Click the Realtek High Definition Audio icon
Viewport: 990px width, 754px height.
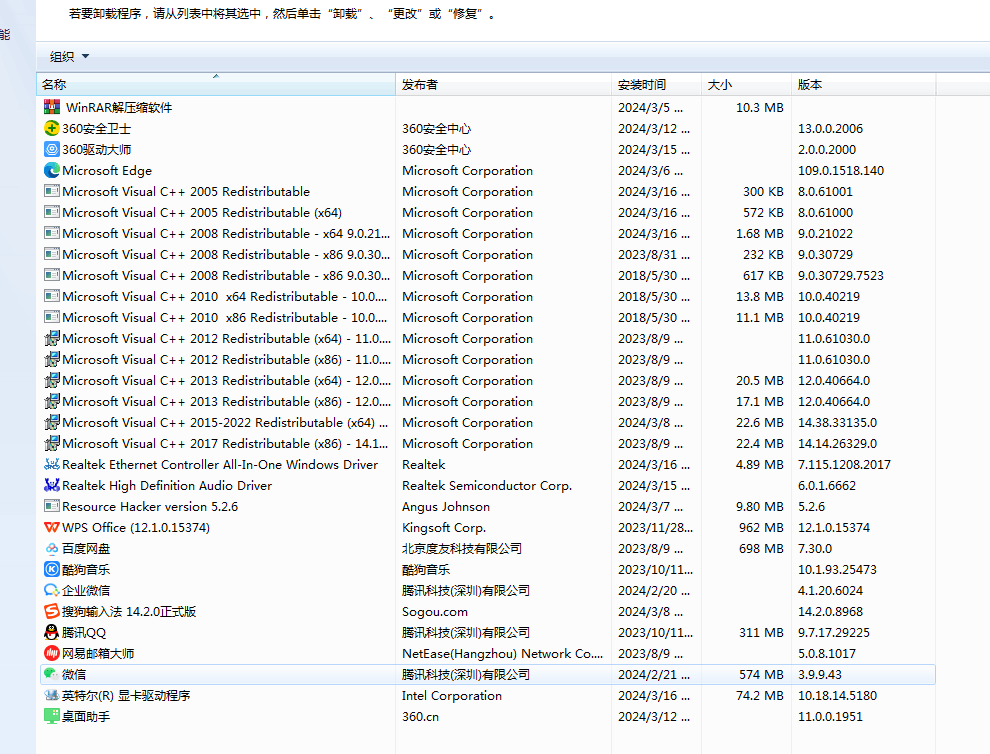coord(52,485)
